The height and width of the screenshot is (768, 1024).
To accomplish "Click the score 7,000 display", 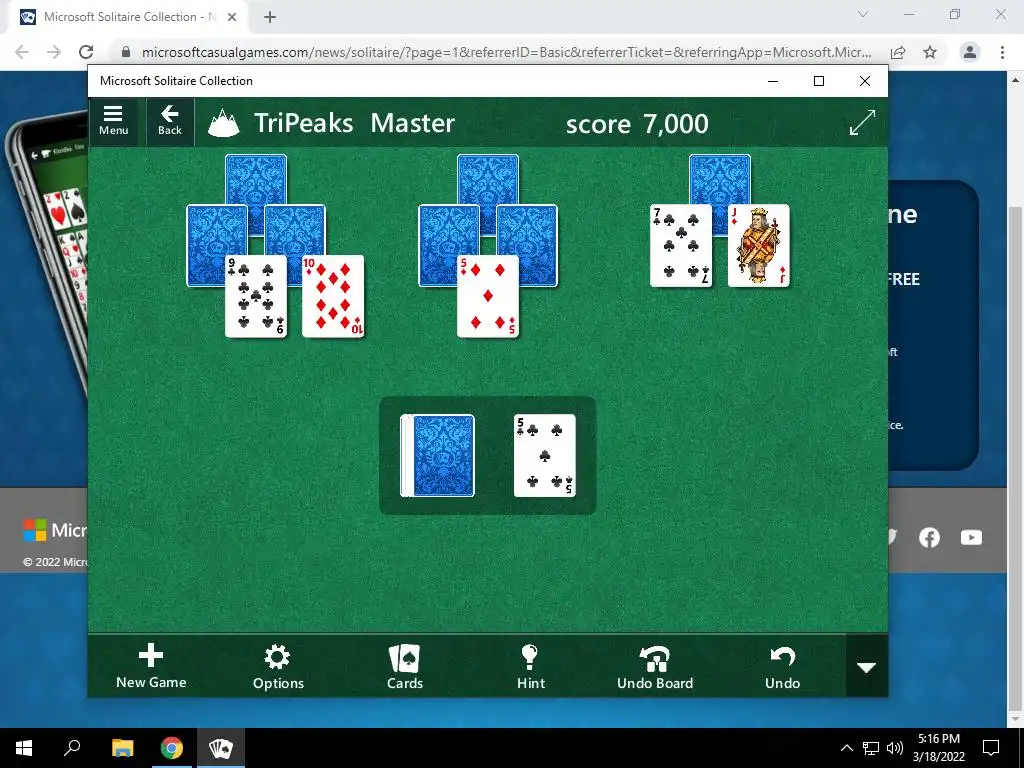I will (637, 123).
